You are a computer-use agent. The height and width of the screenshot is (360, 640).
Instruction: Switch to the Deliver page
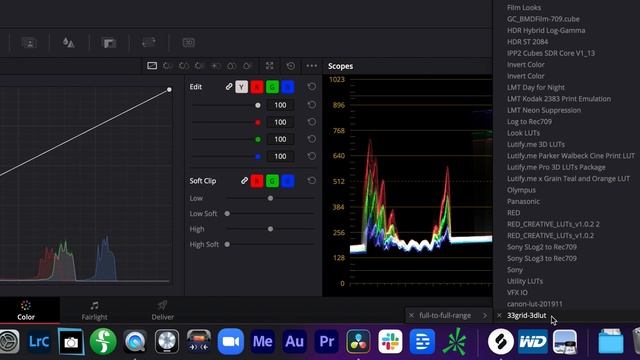pos(162,310)
